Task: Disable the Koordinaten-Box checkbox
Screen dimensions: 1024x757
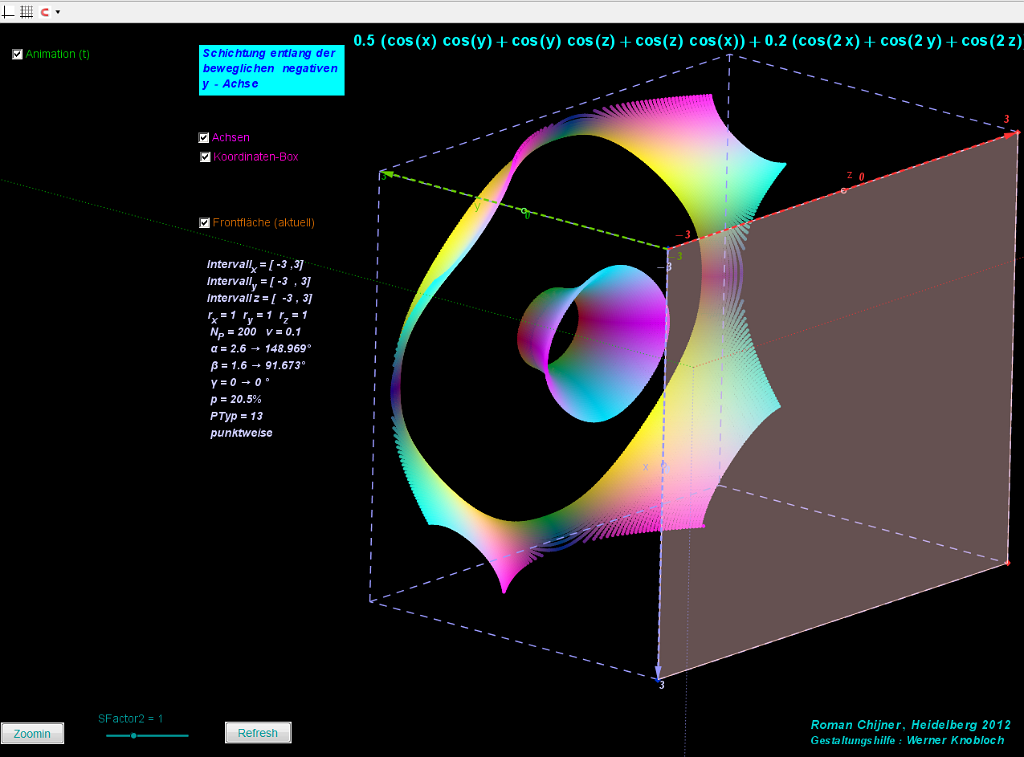Action: click(205, 157)
